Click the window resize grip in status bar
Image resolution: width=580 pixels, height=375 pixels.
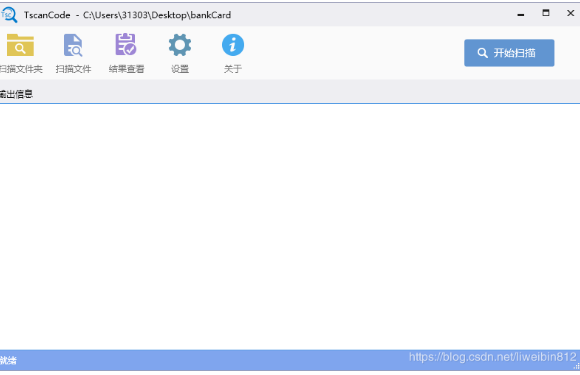576,366
